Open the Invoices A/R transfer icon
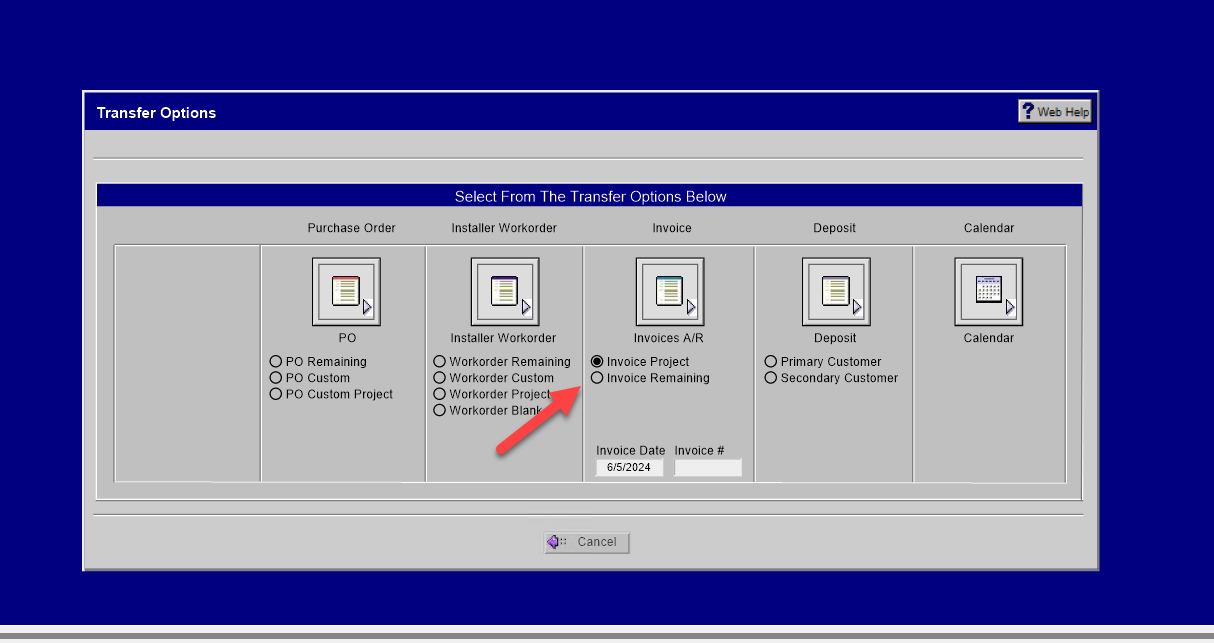 [669, 292]
